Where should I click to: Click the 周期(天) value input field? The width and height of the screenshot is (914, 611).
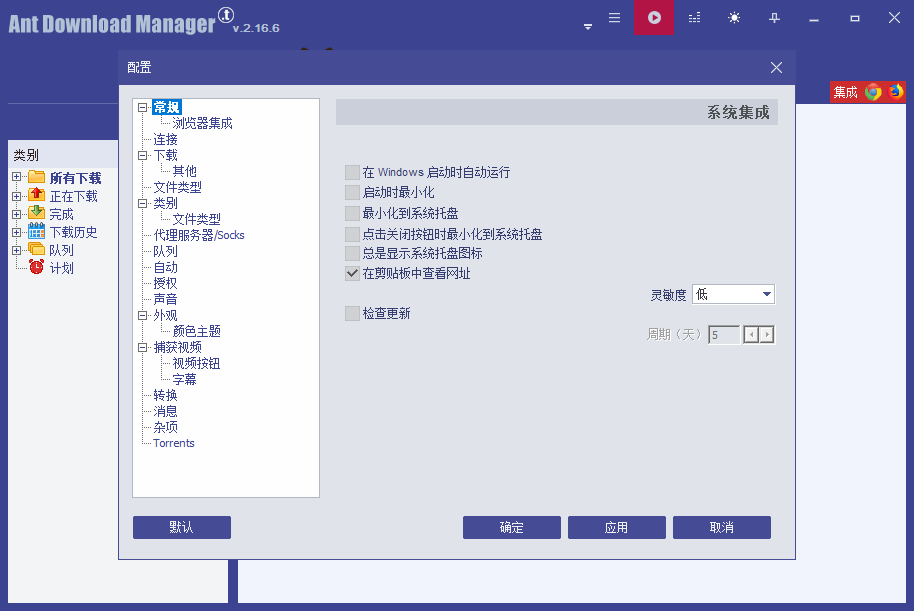tap(723, 334)
